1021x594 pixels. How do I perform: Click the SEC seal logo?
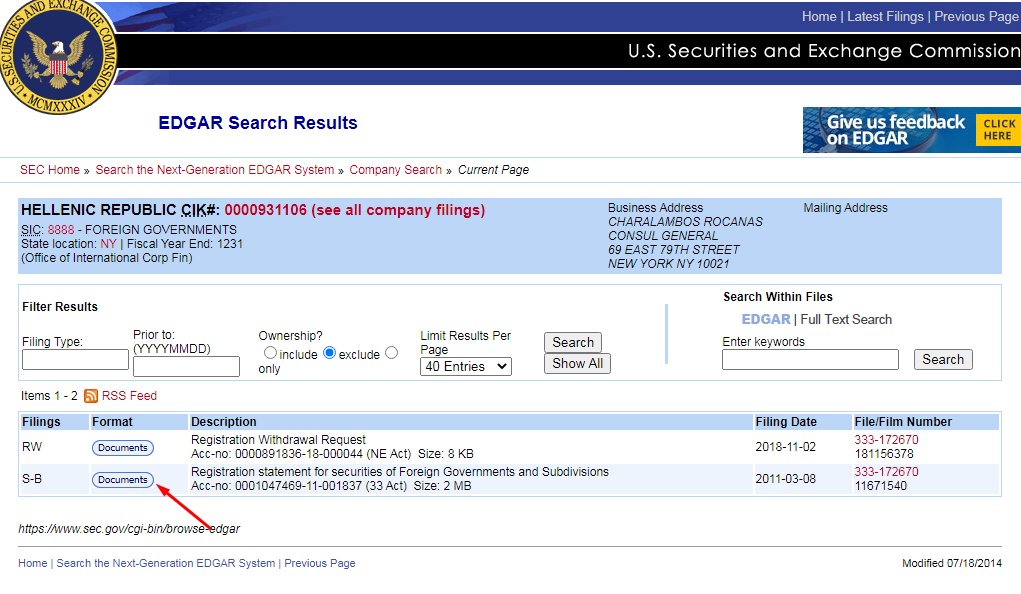[58, 56]
